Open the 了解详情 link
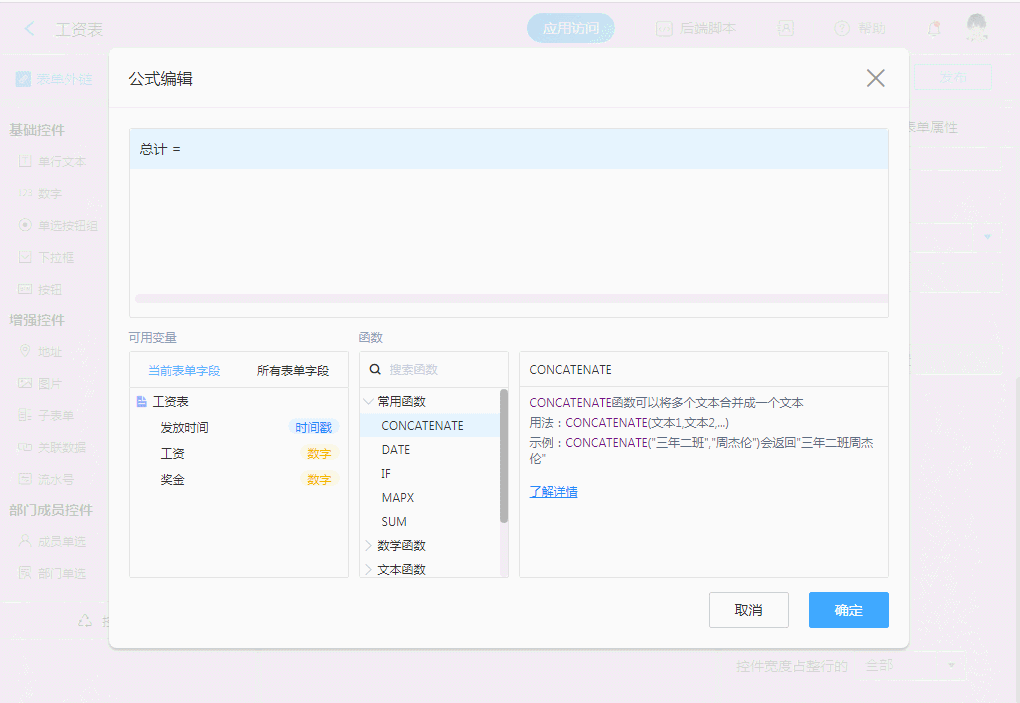The image size is (1020, 703). coord(553,492)
